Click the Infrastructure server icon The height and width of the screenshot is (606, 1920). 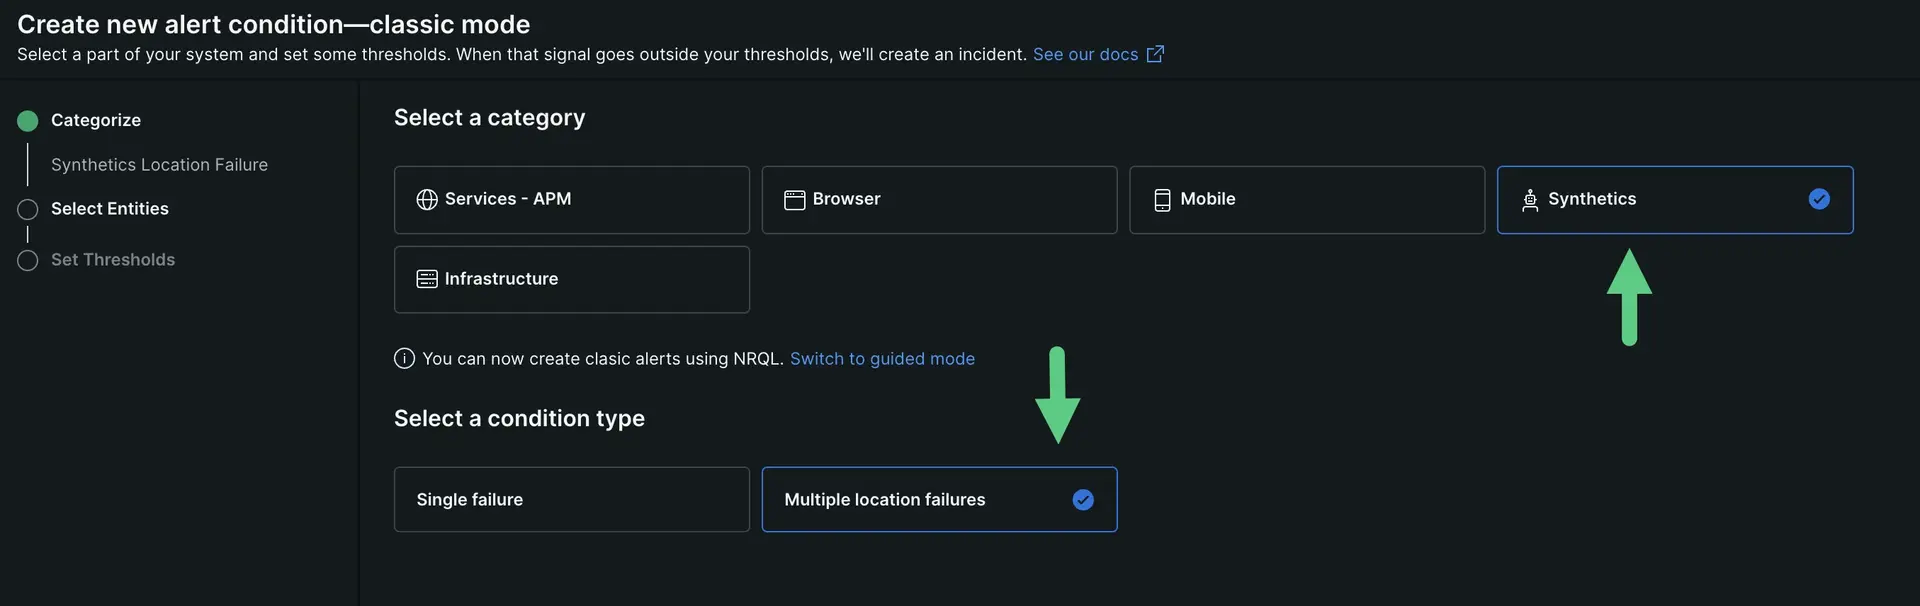point(427,279)
